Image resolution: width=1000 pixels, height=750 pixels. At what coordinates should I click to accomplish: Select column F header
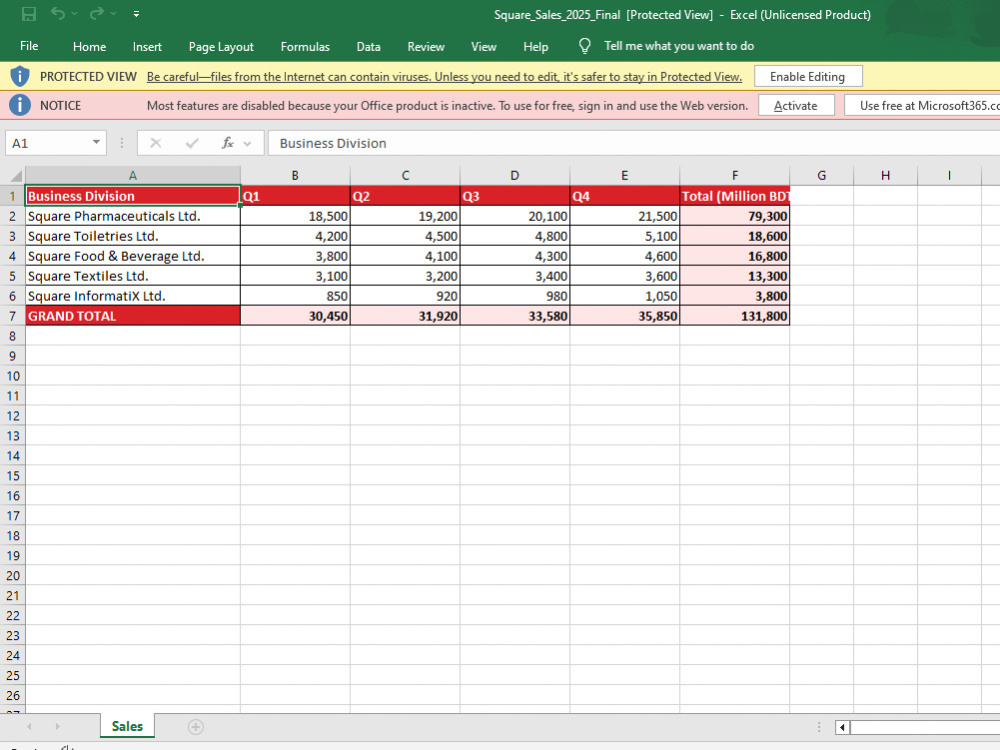735,175
